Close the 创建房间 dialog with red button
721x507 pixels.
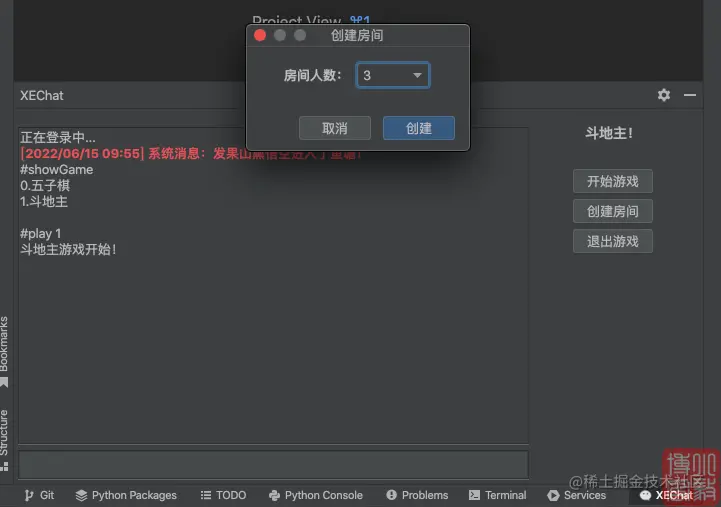[260, 35]
